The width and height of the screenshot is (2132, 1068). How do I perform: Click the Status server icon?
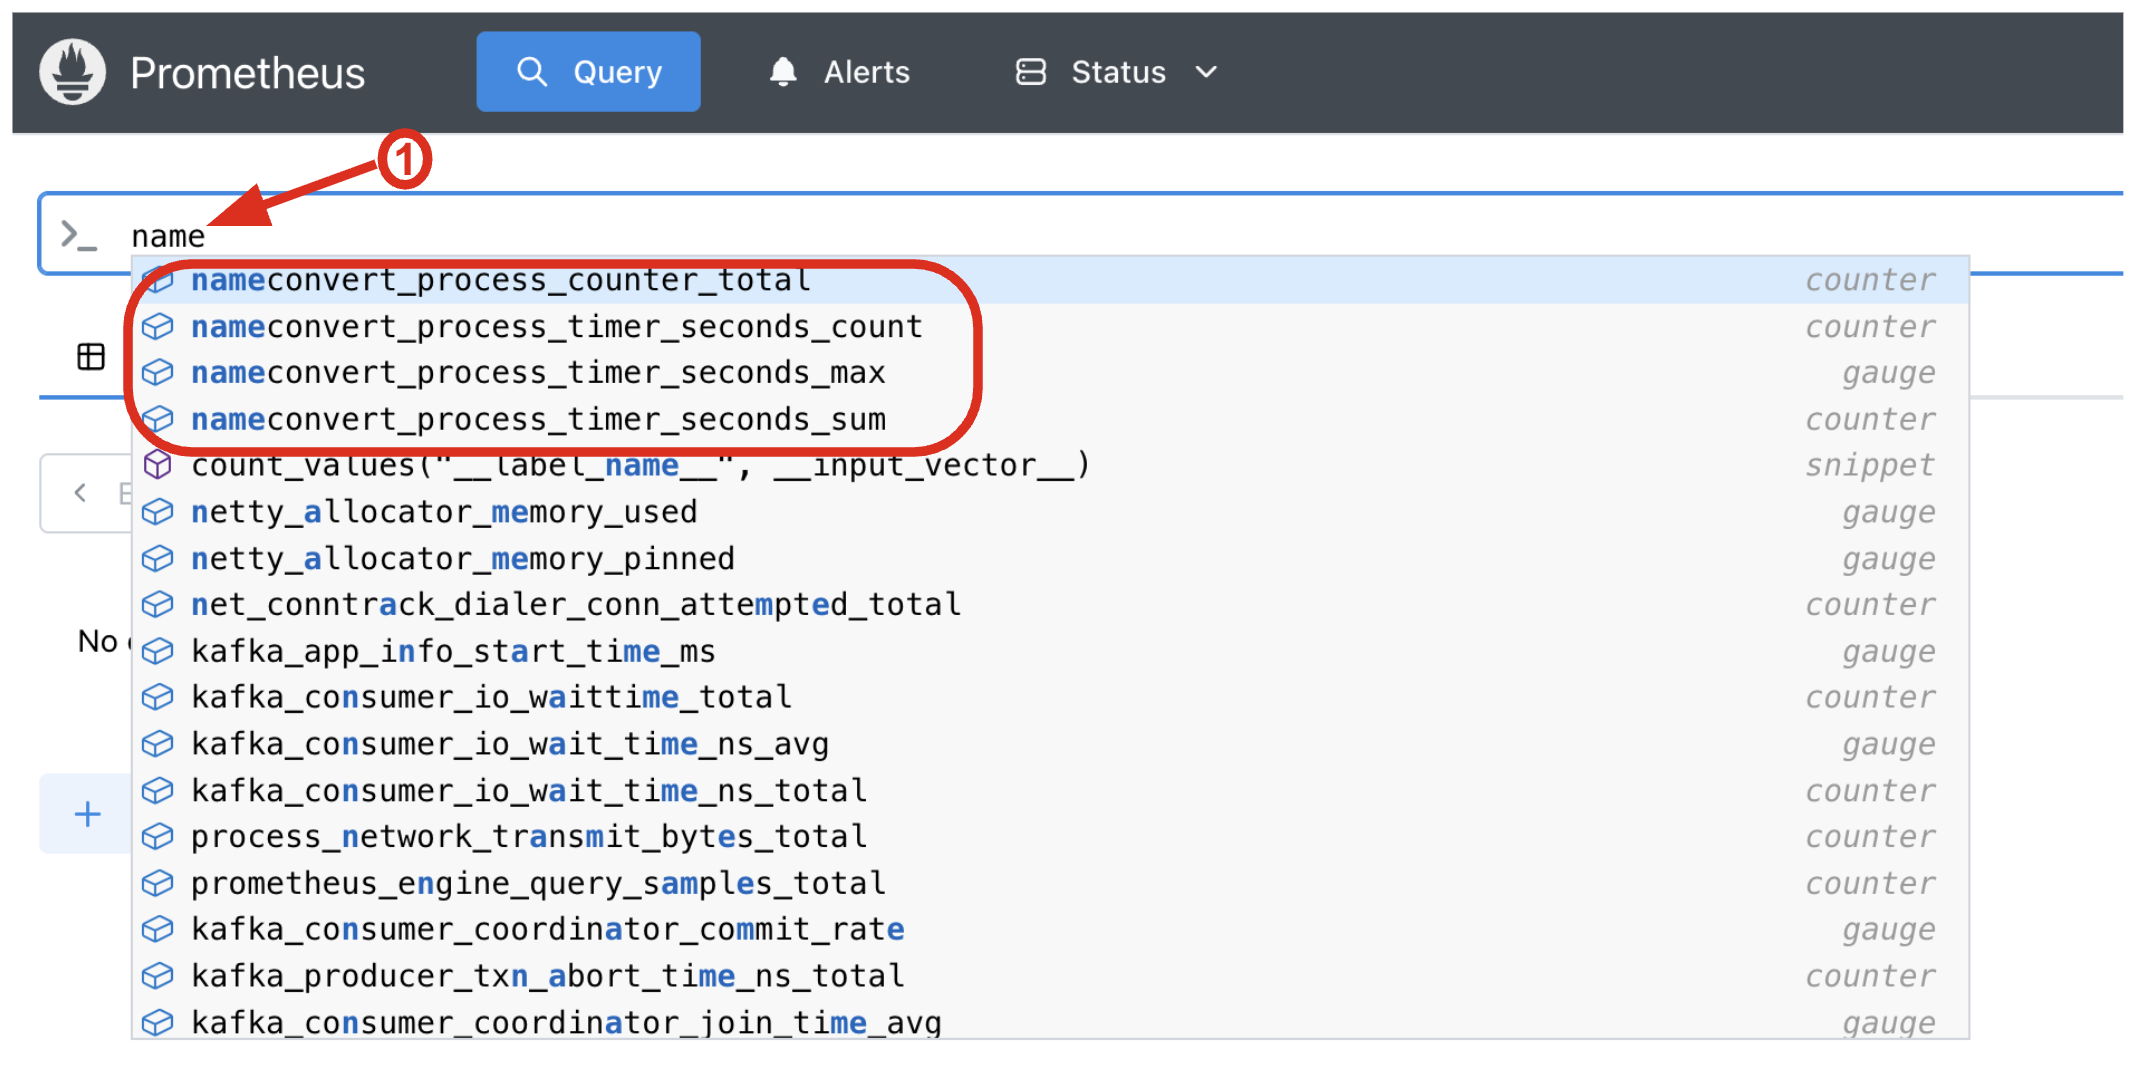1030,72
